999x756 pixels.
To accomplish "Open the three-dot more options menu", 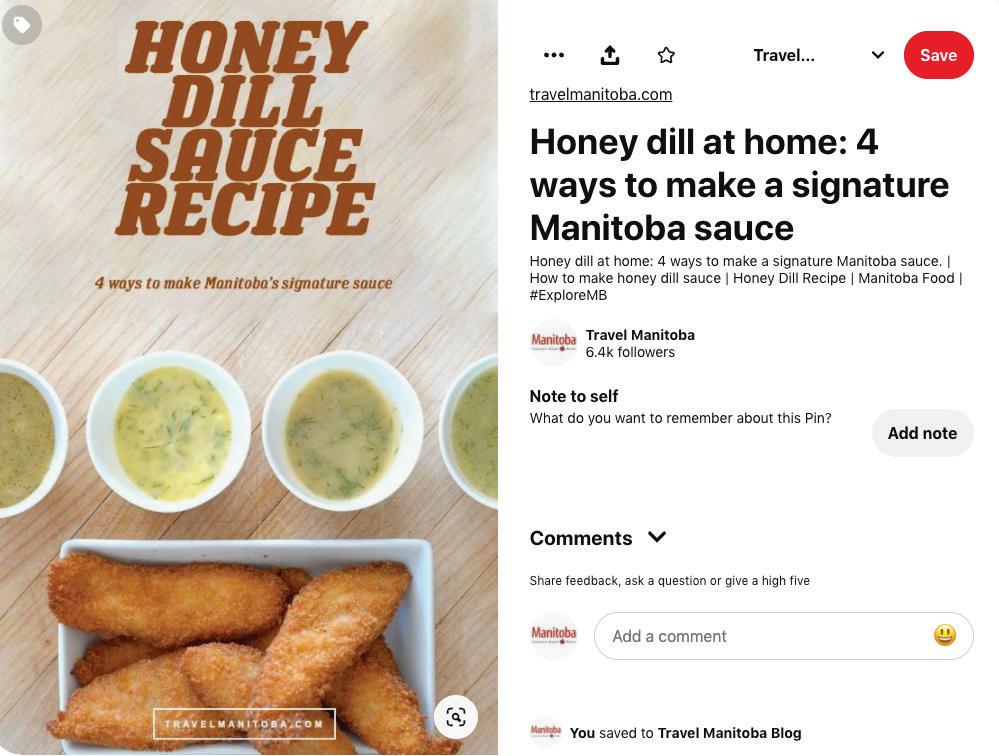I will click(x=554, y=55).
